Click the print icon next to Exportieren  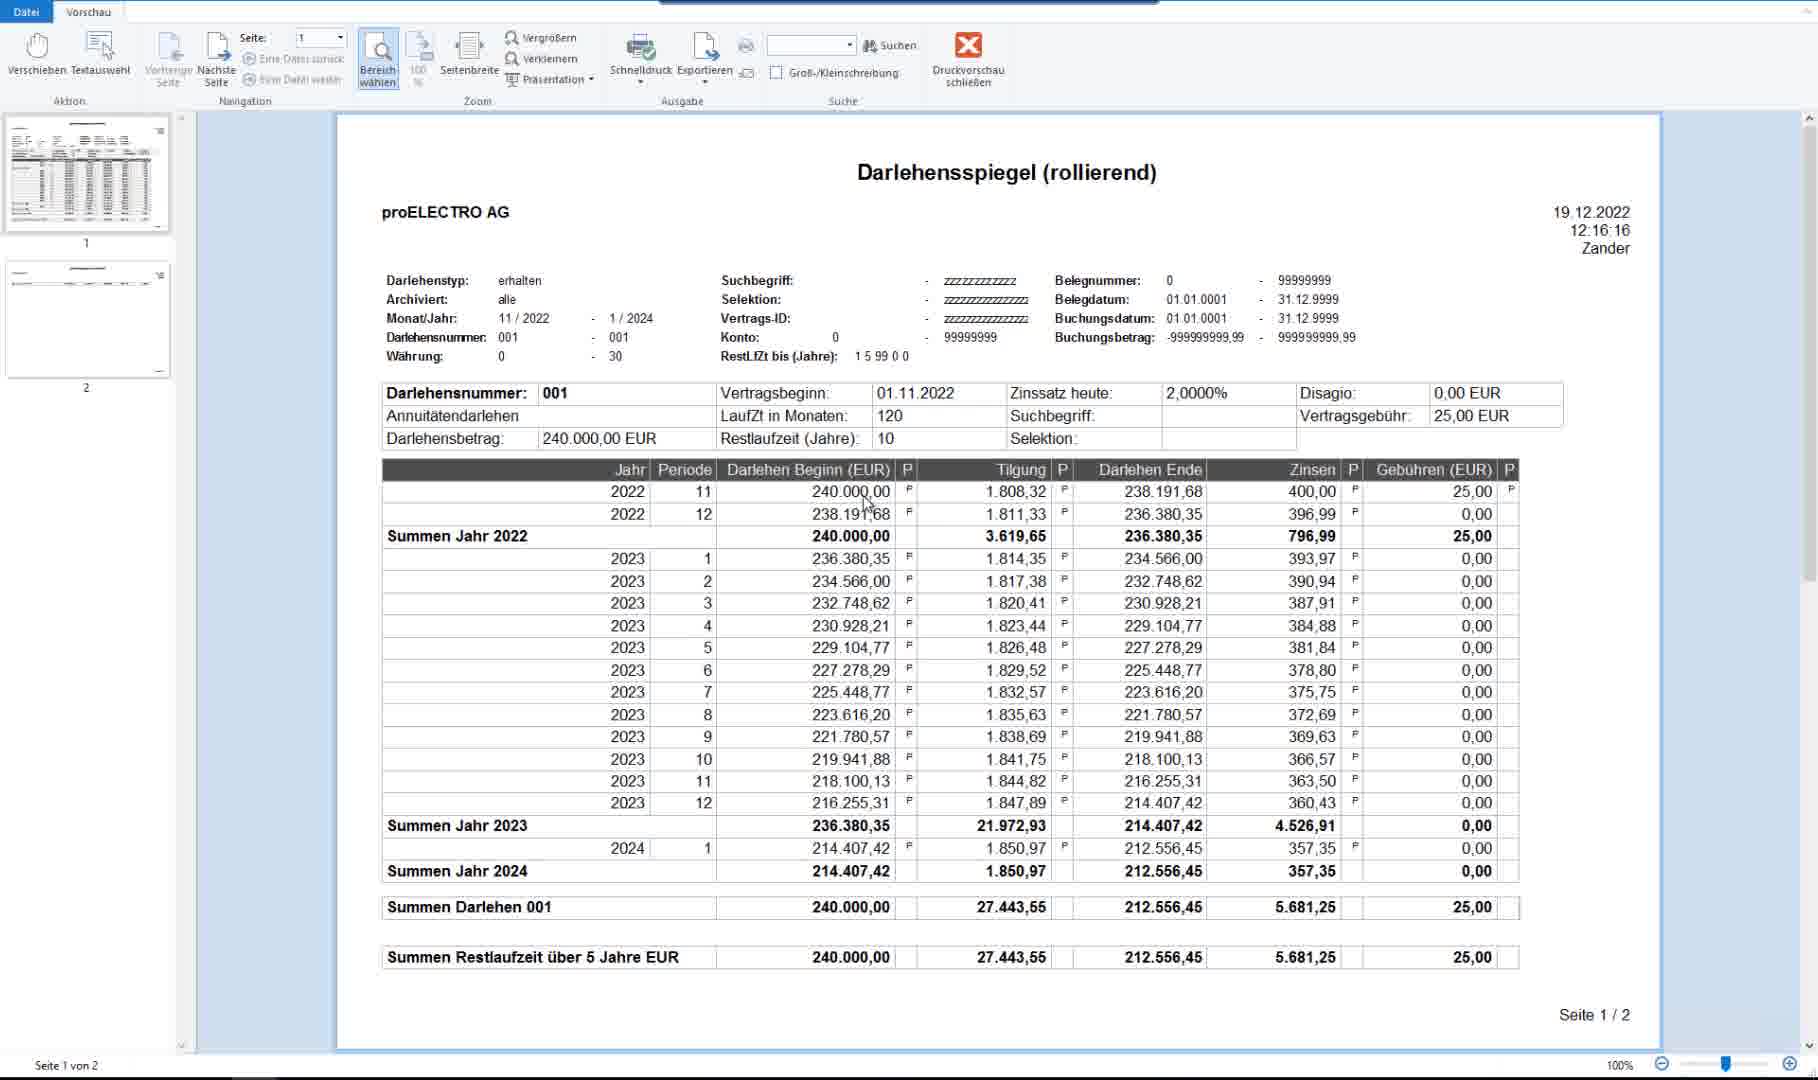click(x=746, y=46)
